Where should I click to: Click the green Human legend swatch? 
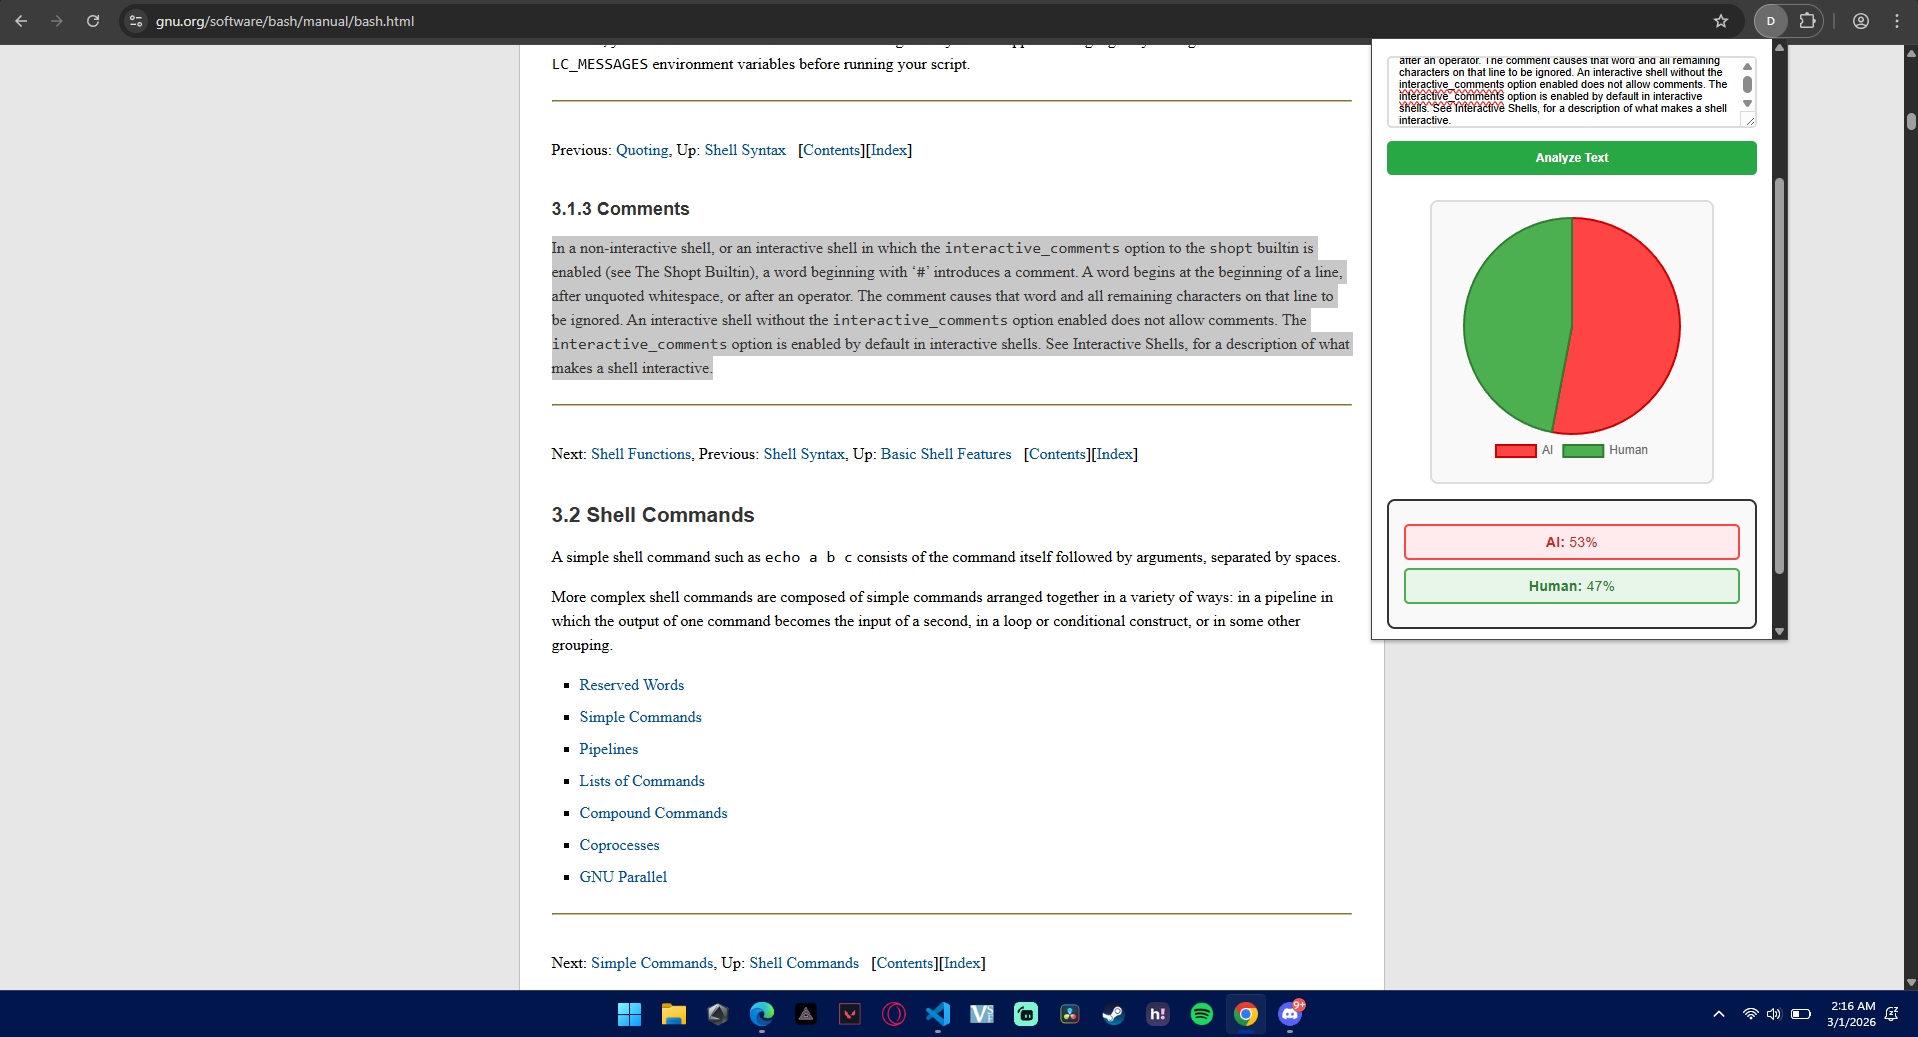(x=1582, y=451)
